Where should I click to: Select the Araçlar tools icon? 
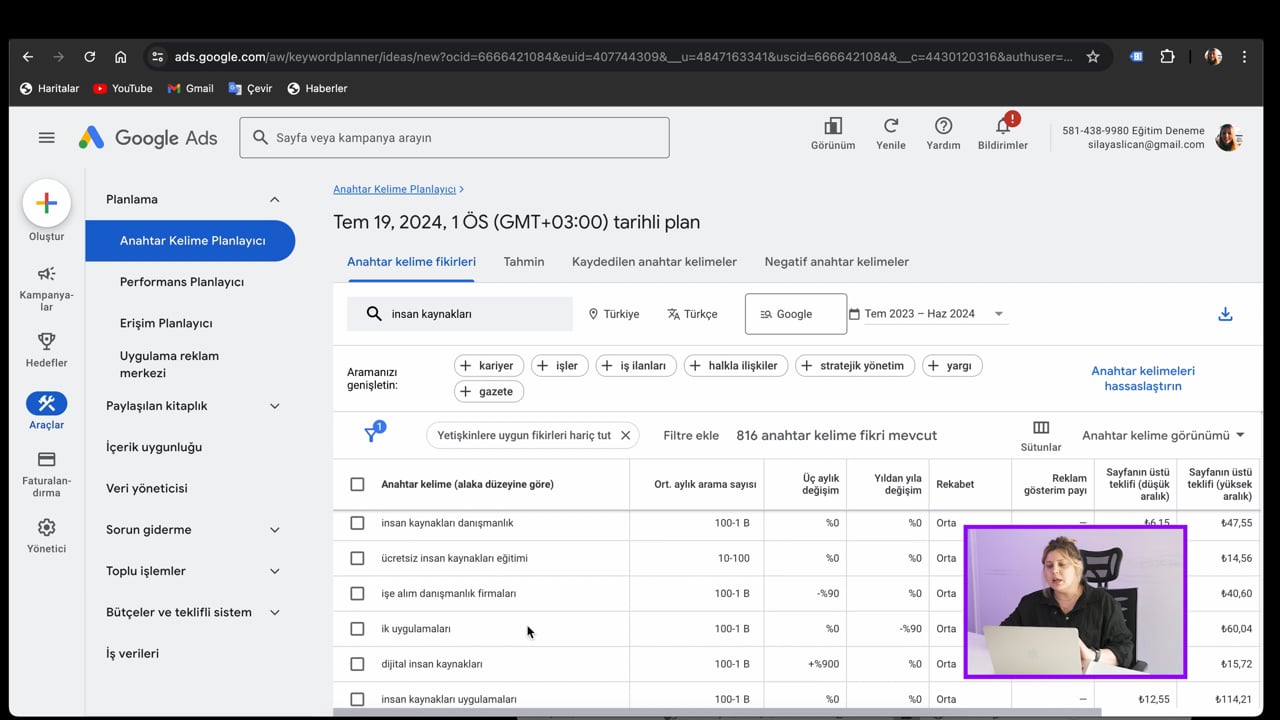click(47, 404)
